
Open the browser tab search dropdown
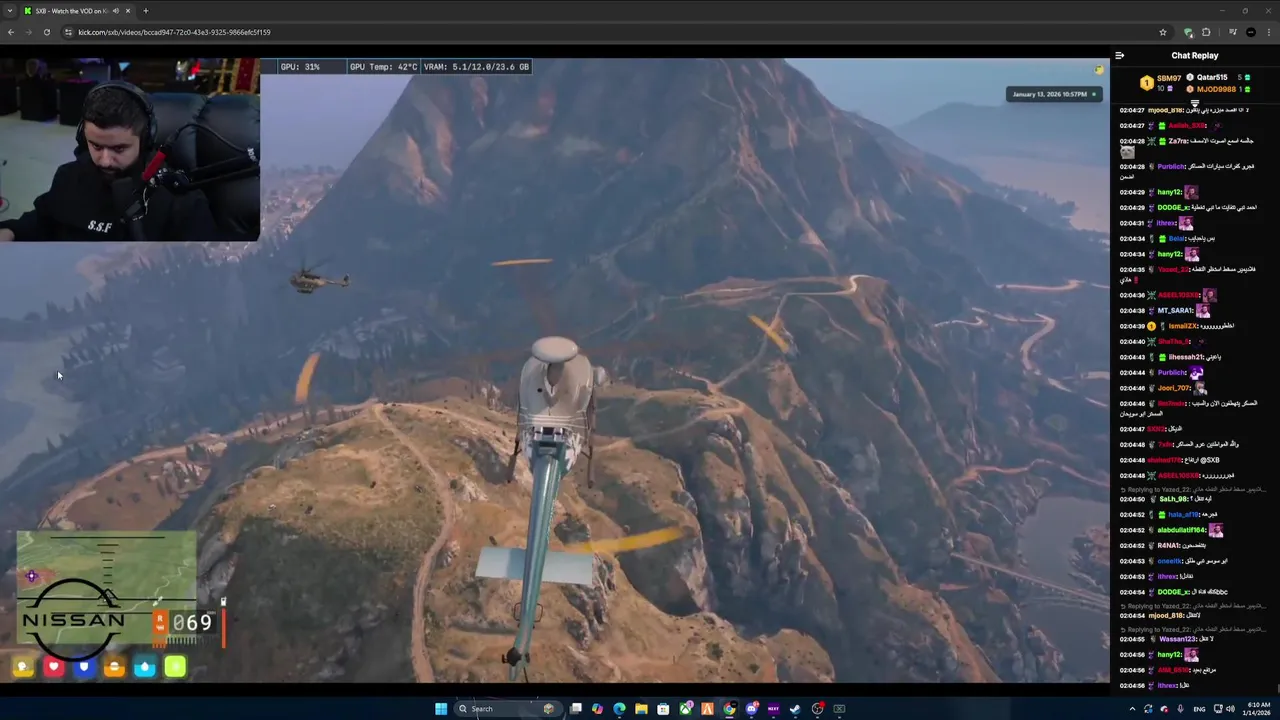click(10, 11)
